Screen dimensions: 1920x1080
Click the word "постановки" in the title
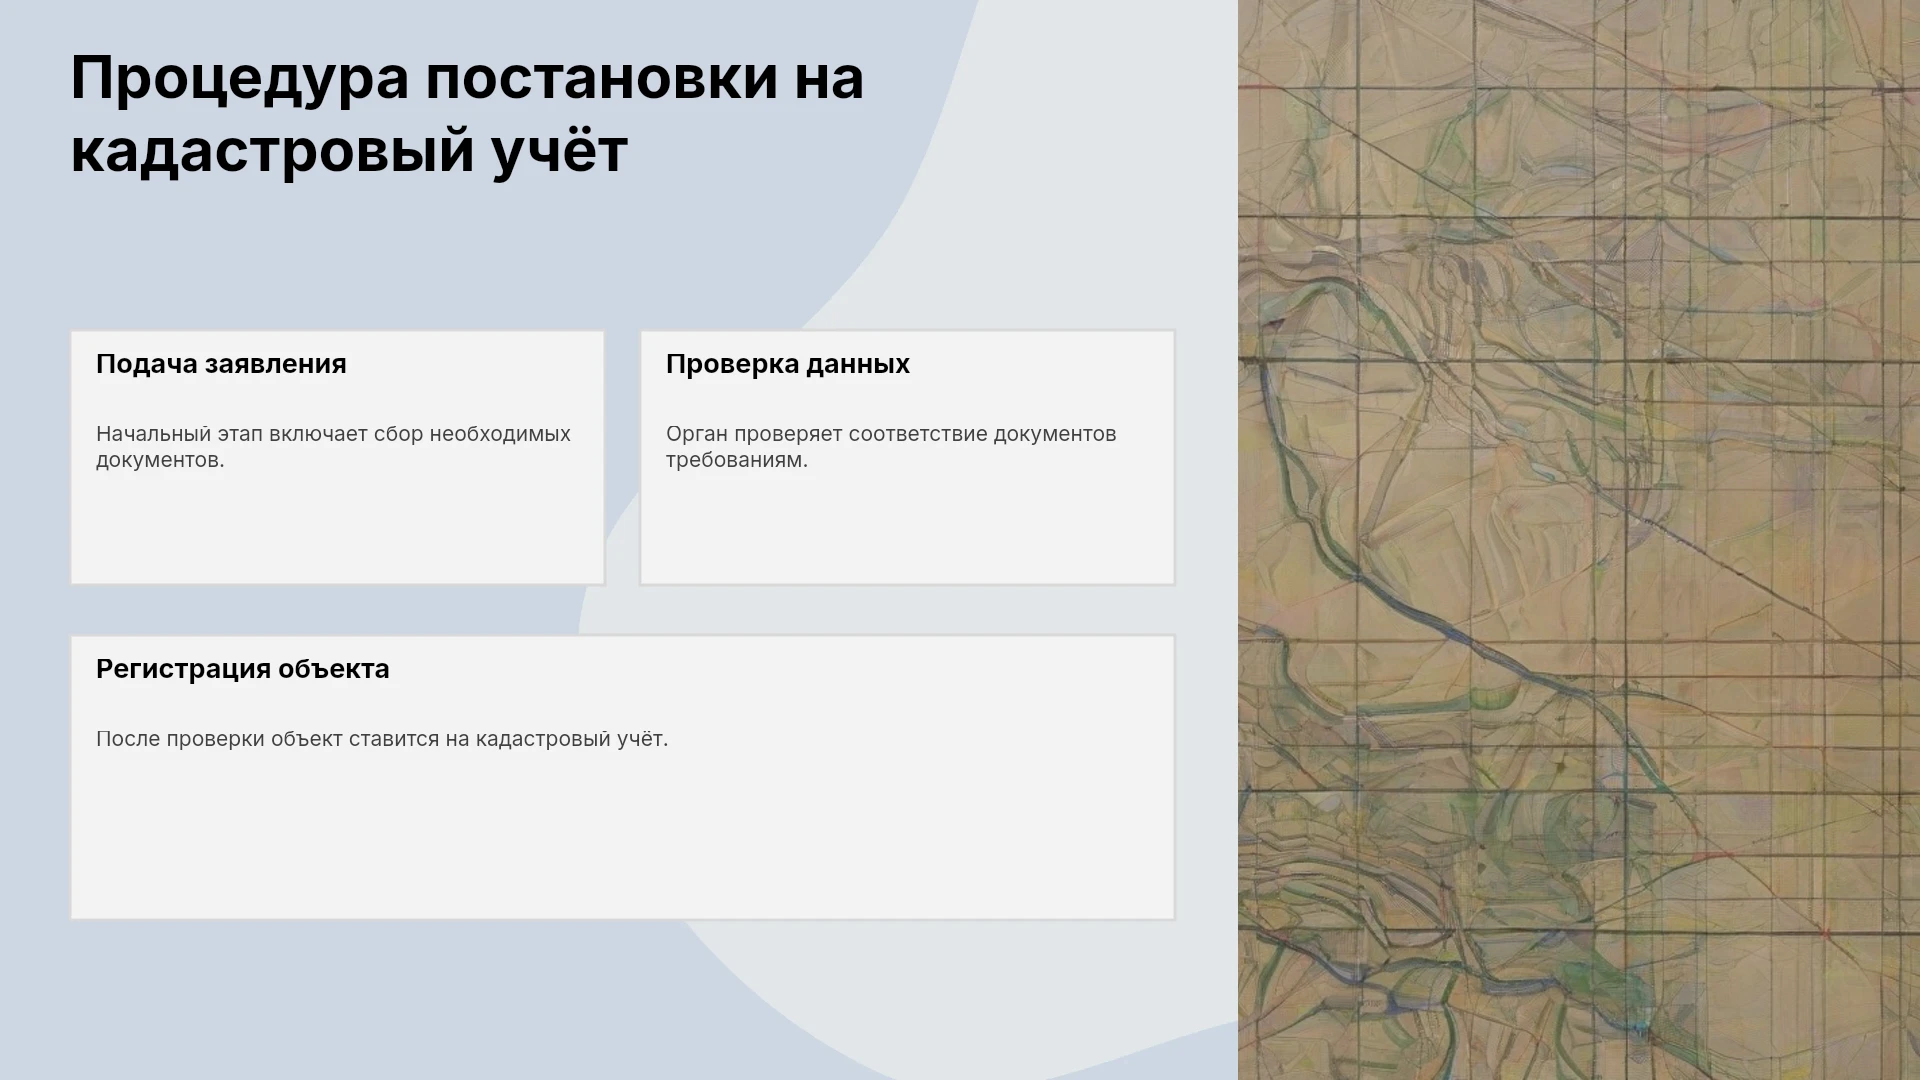click(602, 79)
